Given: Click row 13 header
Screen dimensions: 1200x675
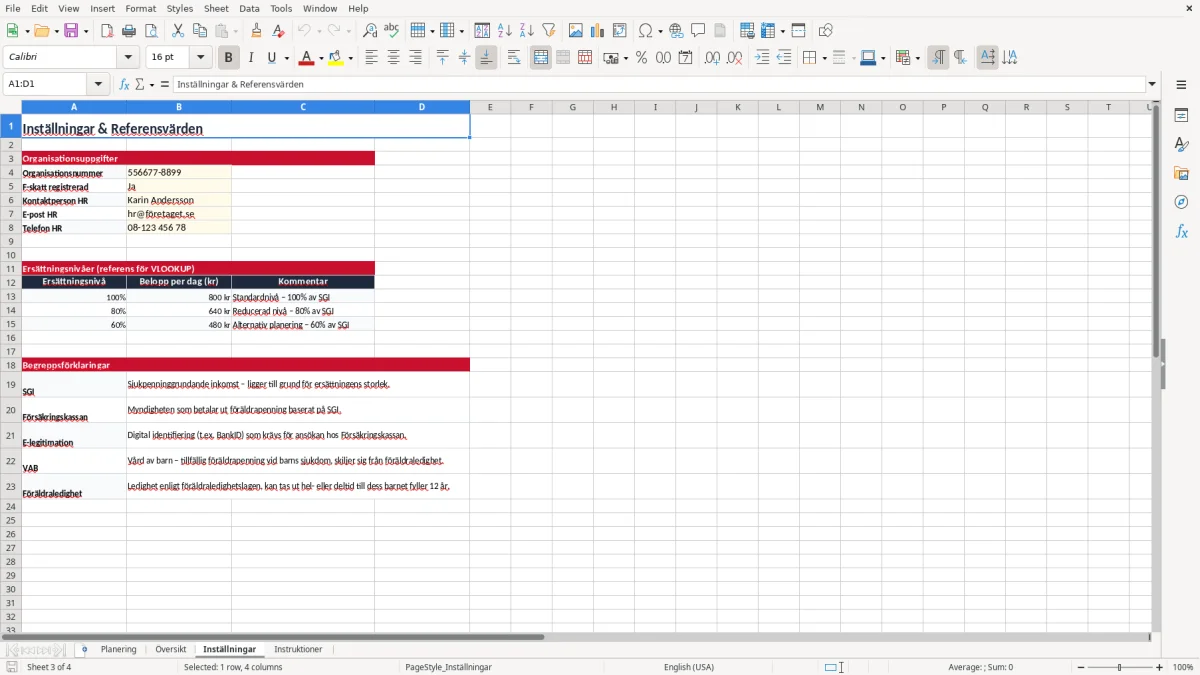Looking at the screenshot, I should point(11,297).
